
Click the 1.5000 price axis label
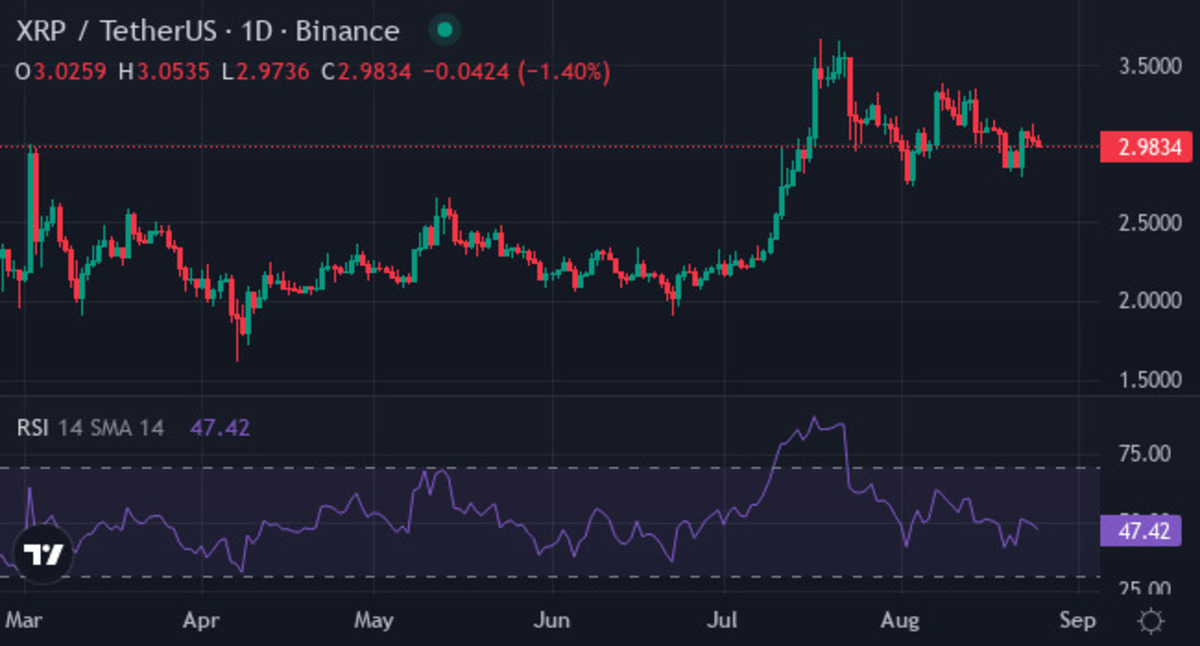click(1150, 379)
